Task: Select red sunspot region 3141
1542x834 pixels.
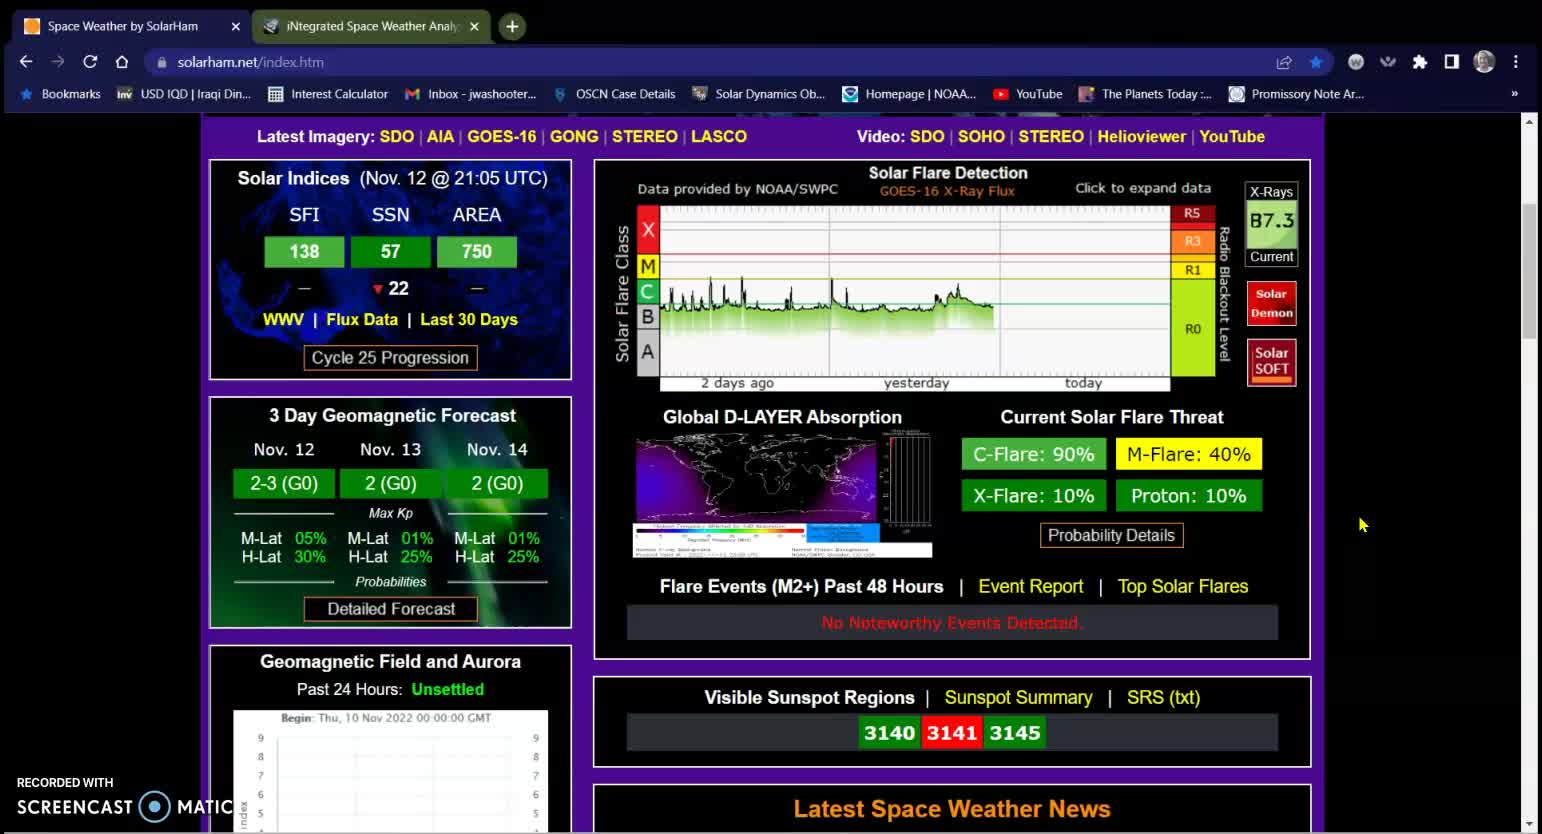Action: coord(951,733)
